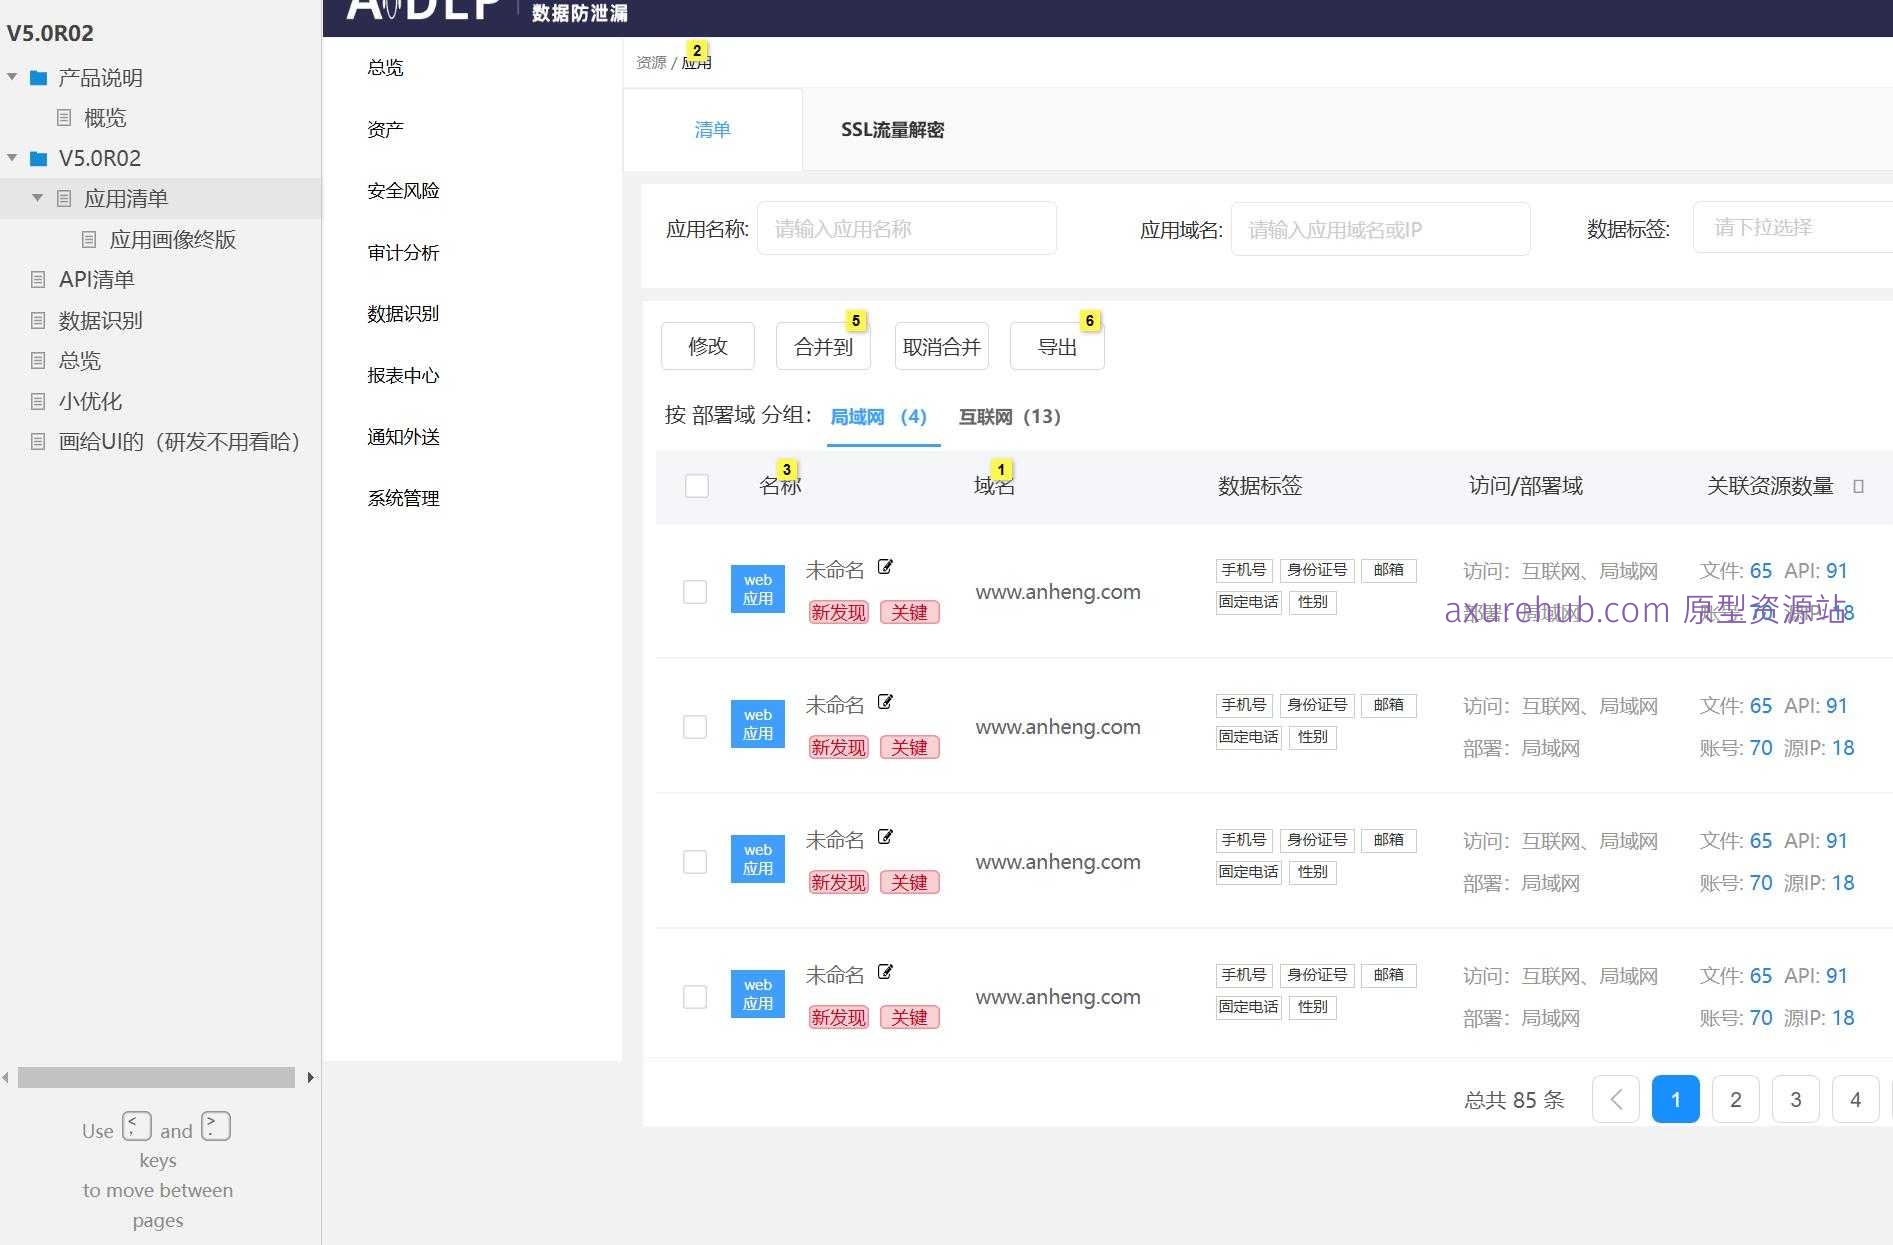This screenshot has height=1245, width=1893.
Task: Check the fourth application row checkbox
Action: [x=695, y=997]
